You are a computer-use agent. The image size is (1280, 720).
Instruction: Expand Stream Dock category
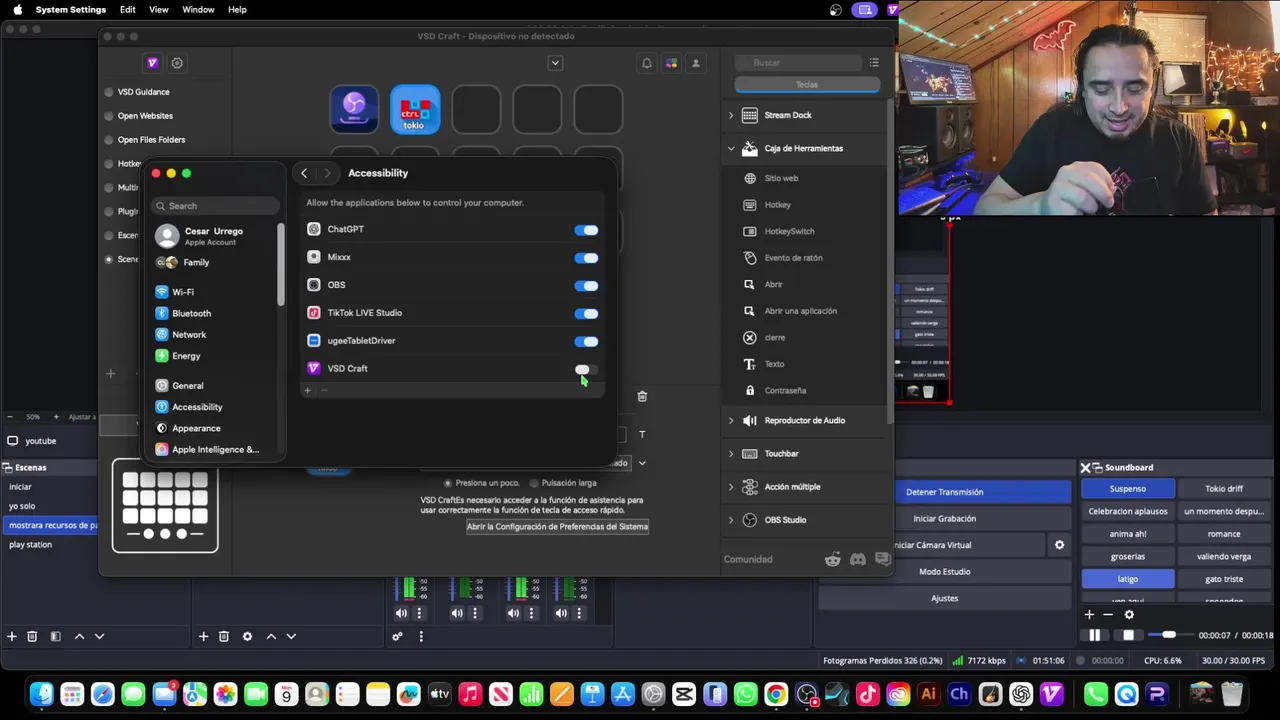(x=730, y=115)
